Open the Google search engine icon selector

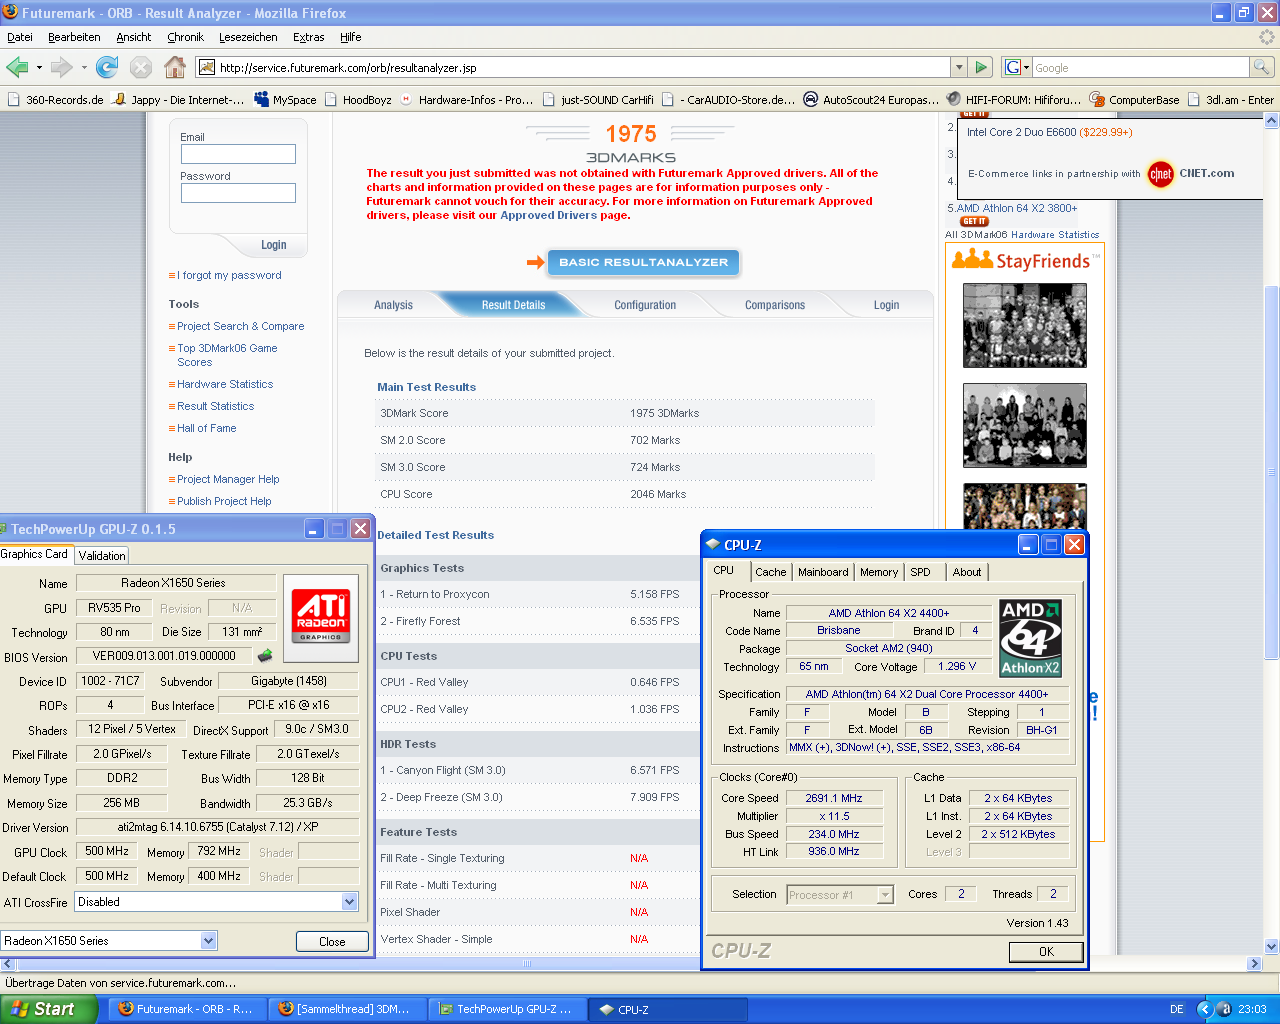[x=1016, y=67]
